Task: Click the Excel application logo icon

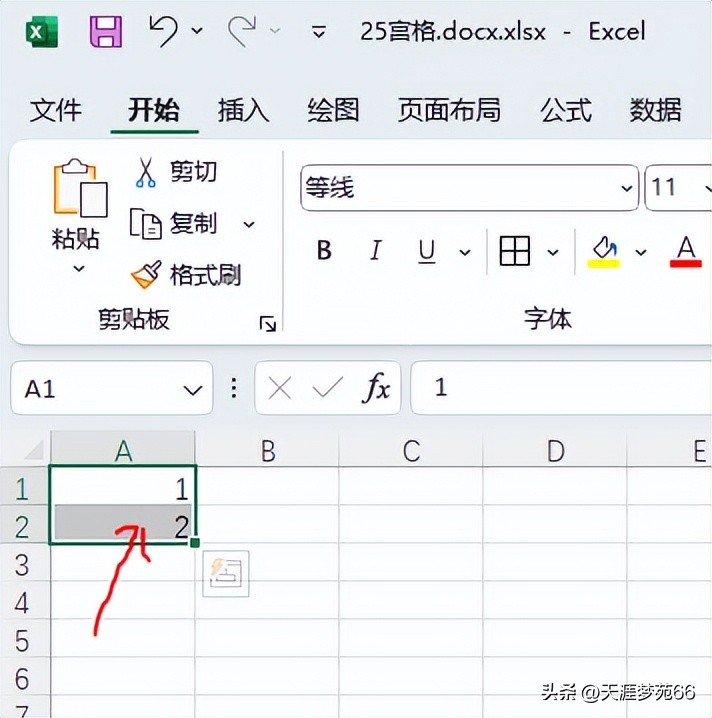Action: click(x=42, y=32)
